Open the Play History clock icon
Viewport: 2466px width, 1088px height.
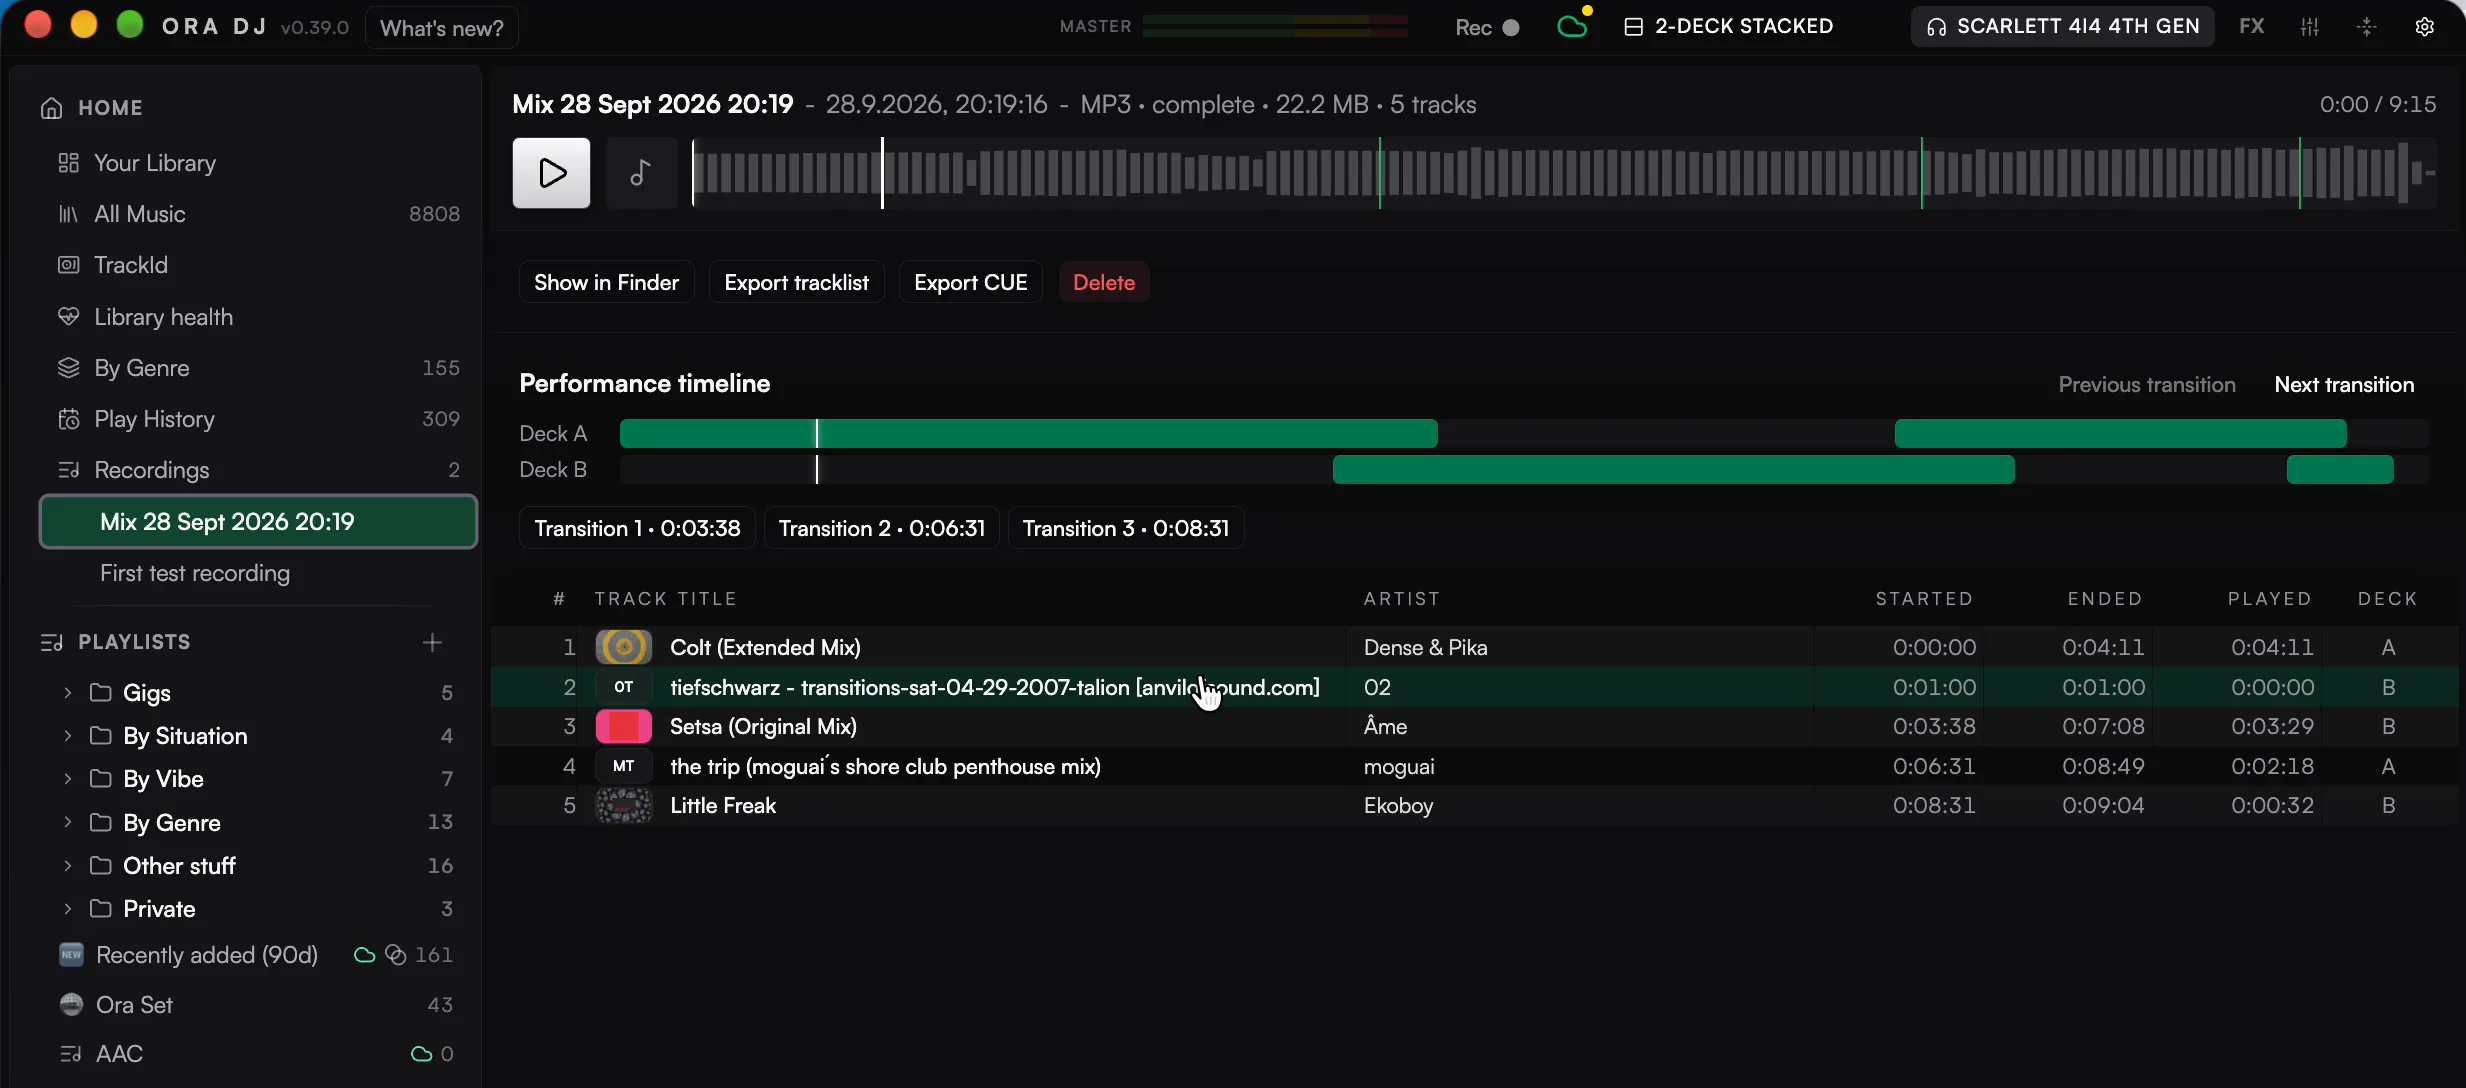68,419
